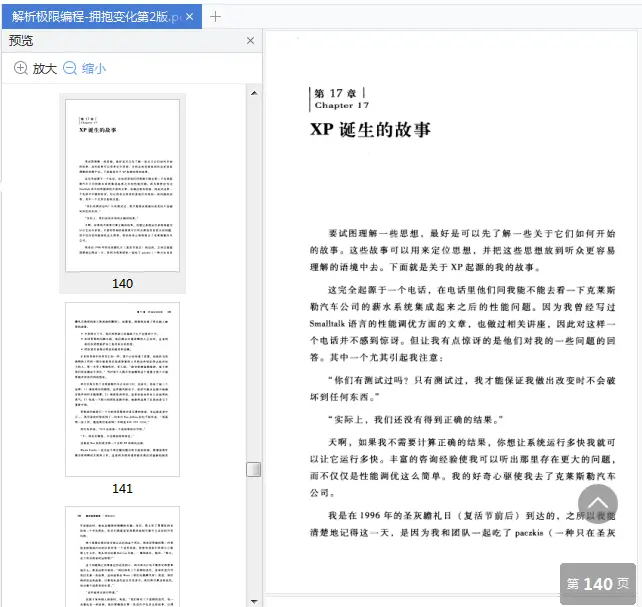Click the line beginning 我是在1996年的圣灰瞻礼日
The image size is (642, 607).
point(472,515)
